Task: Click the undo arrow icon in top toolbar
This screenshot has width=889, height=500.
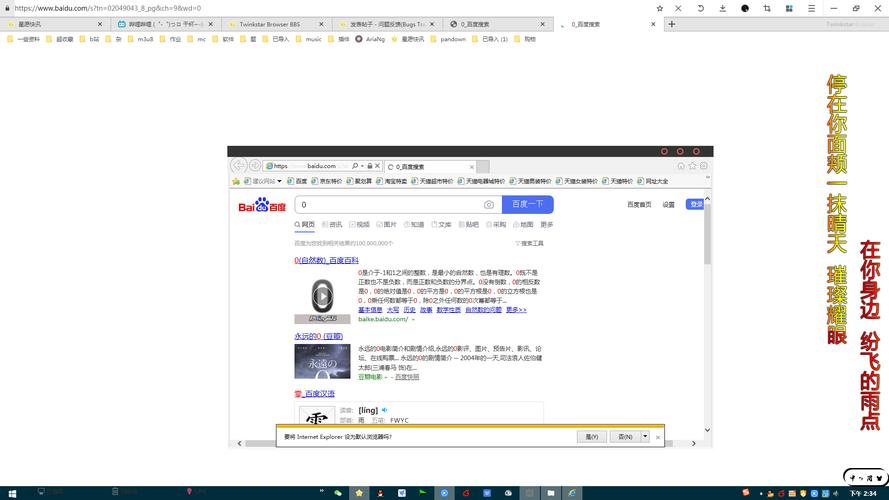Action: [x=700, y=8]
